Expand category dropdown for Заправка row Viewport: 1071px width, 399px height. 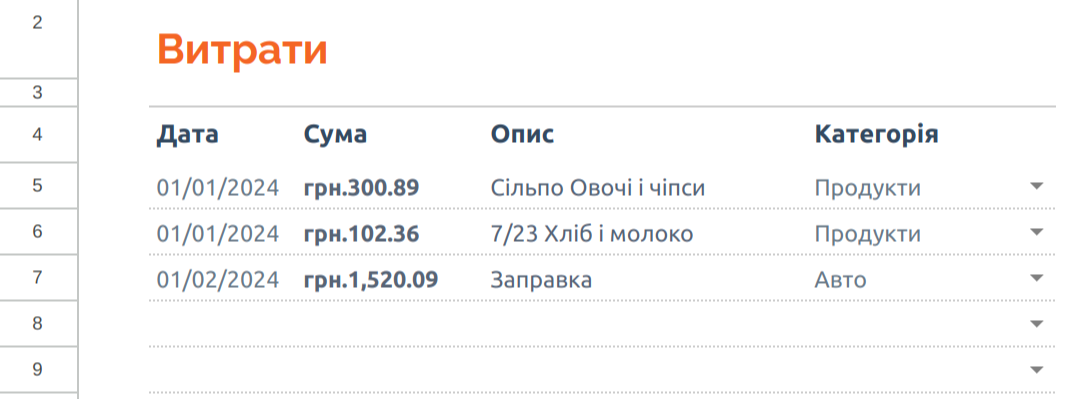coord(1036,278)
